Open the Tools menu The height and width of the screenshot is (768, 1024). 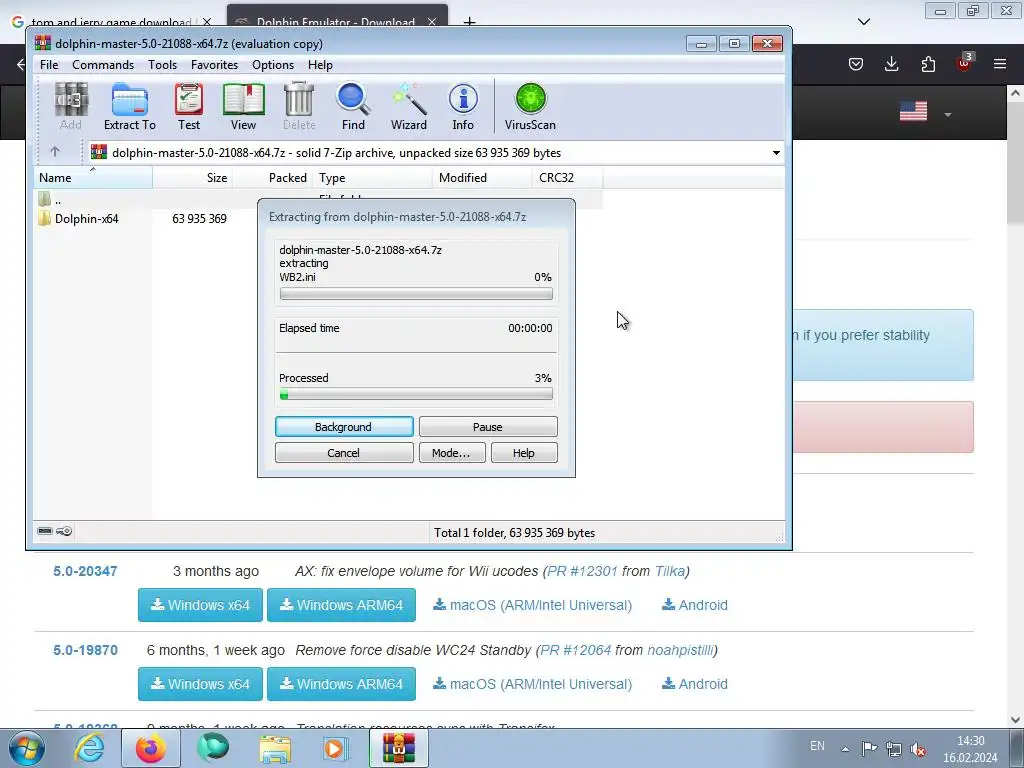pos(162,65)
